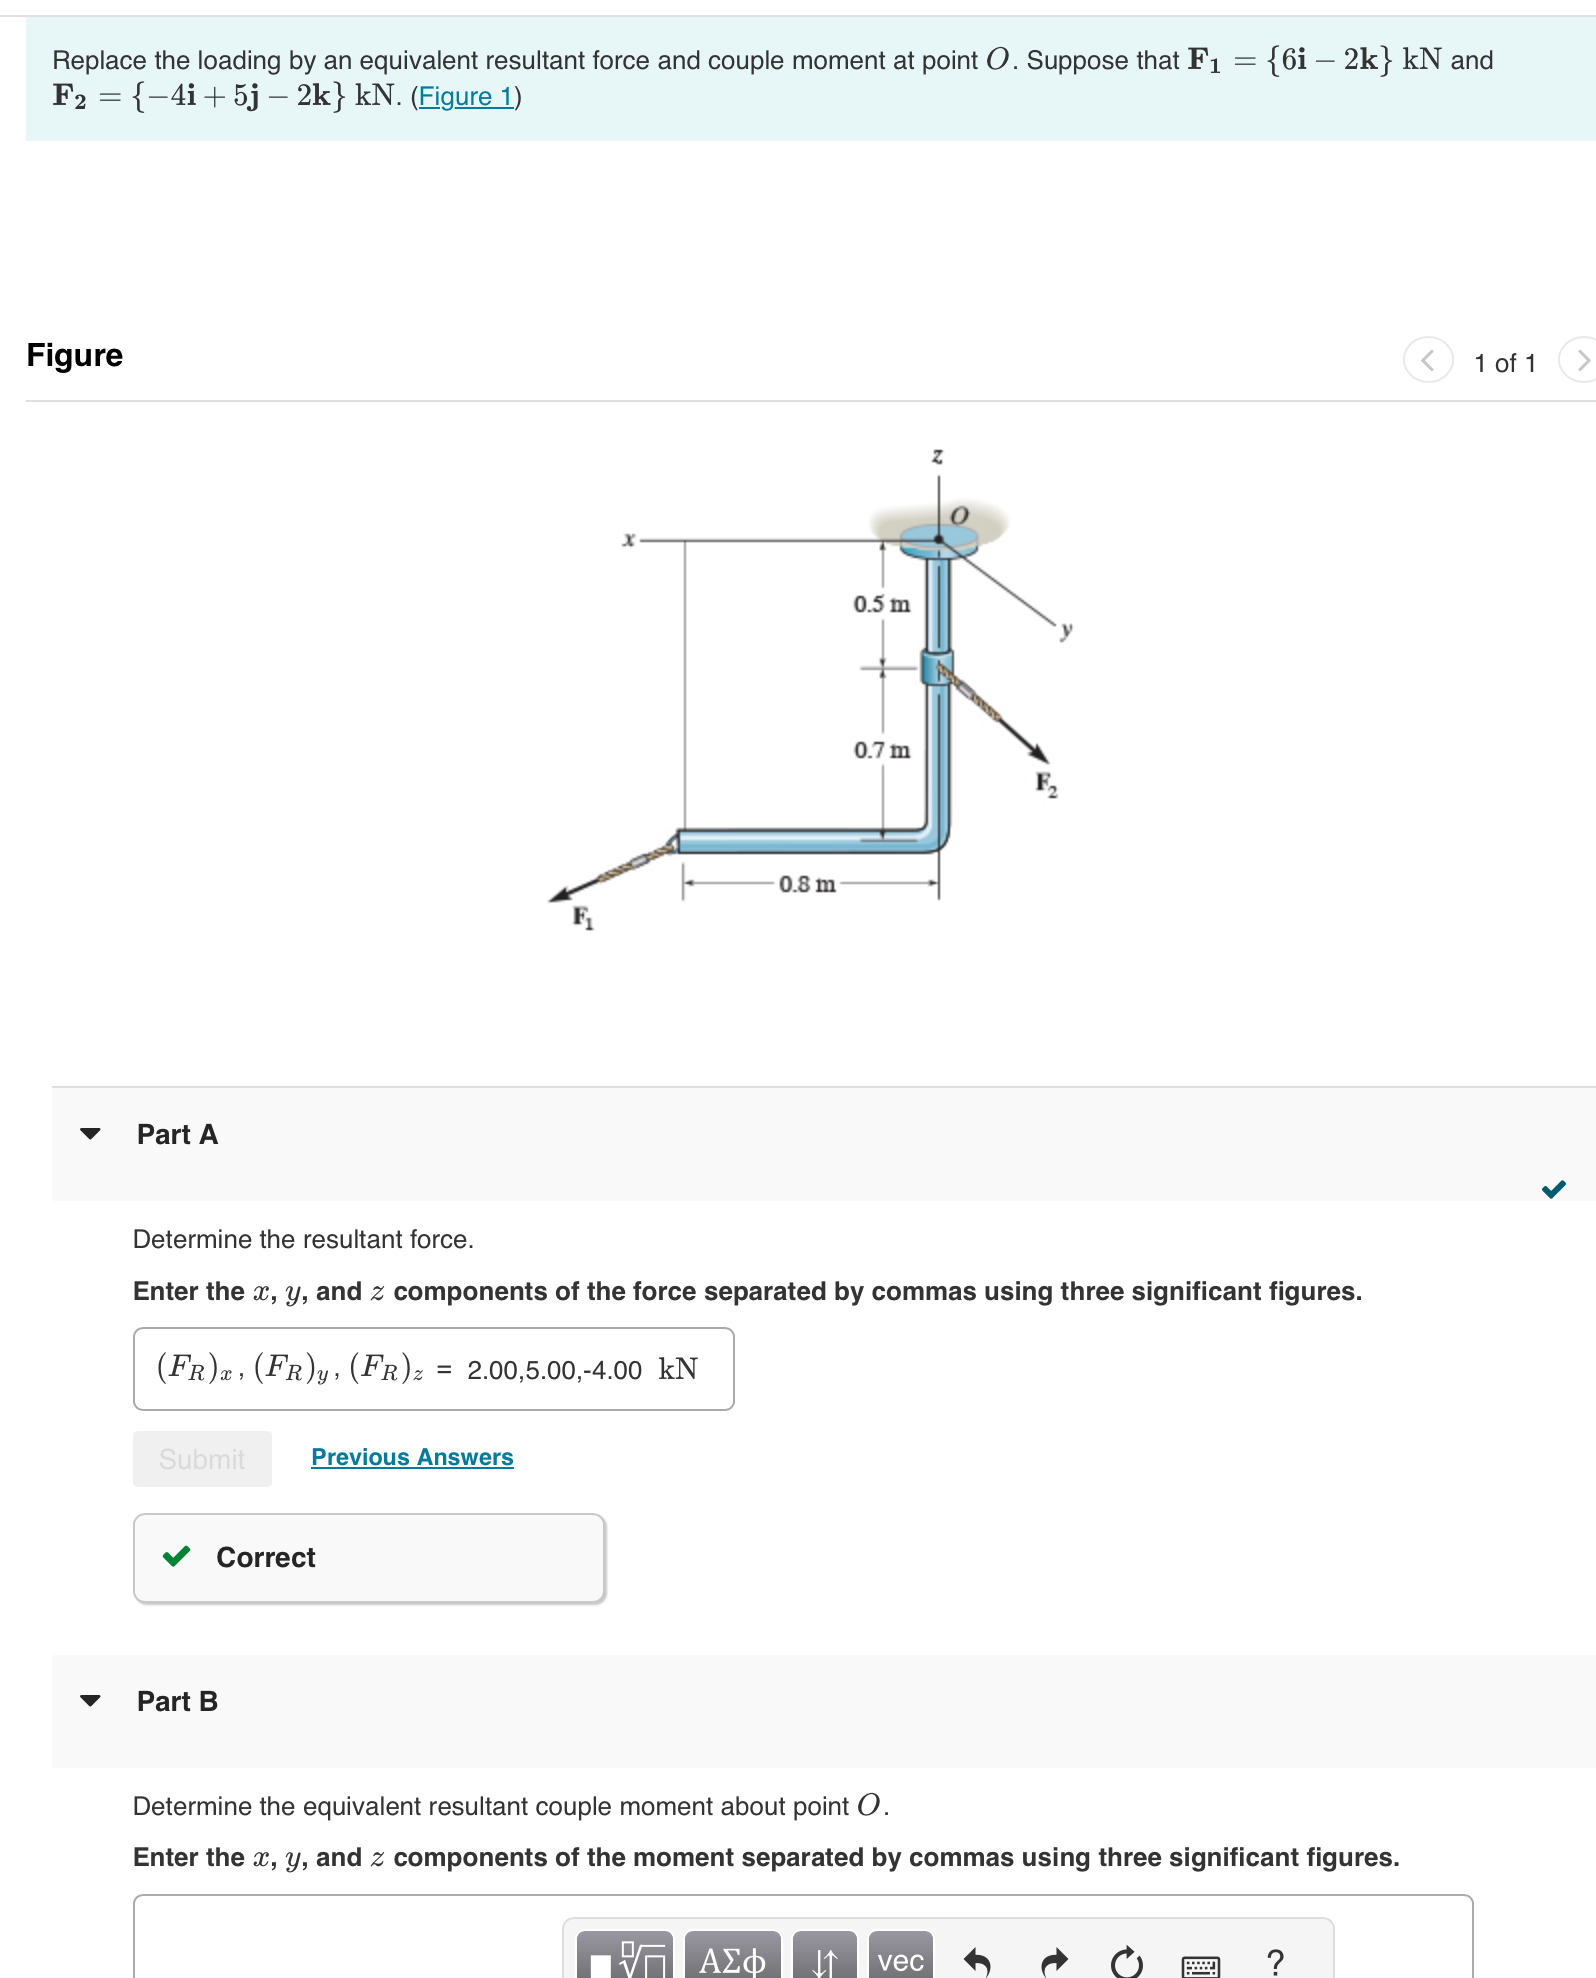Click the greyed-out Submit button

click(x=202, y=1459)
